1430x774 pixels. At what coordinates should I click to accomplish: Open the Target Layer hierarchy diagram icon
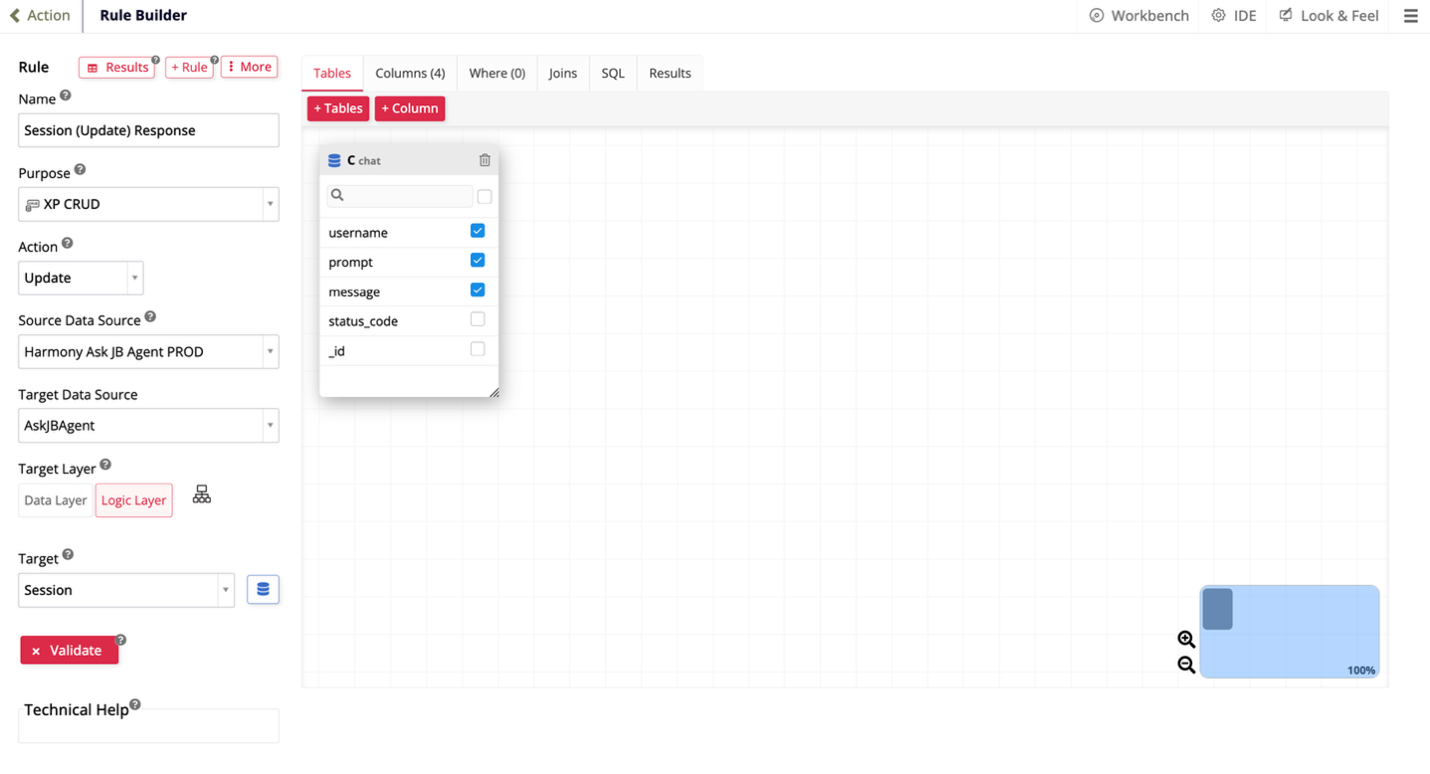point(202,495)
